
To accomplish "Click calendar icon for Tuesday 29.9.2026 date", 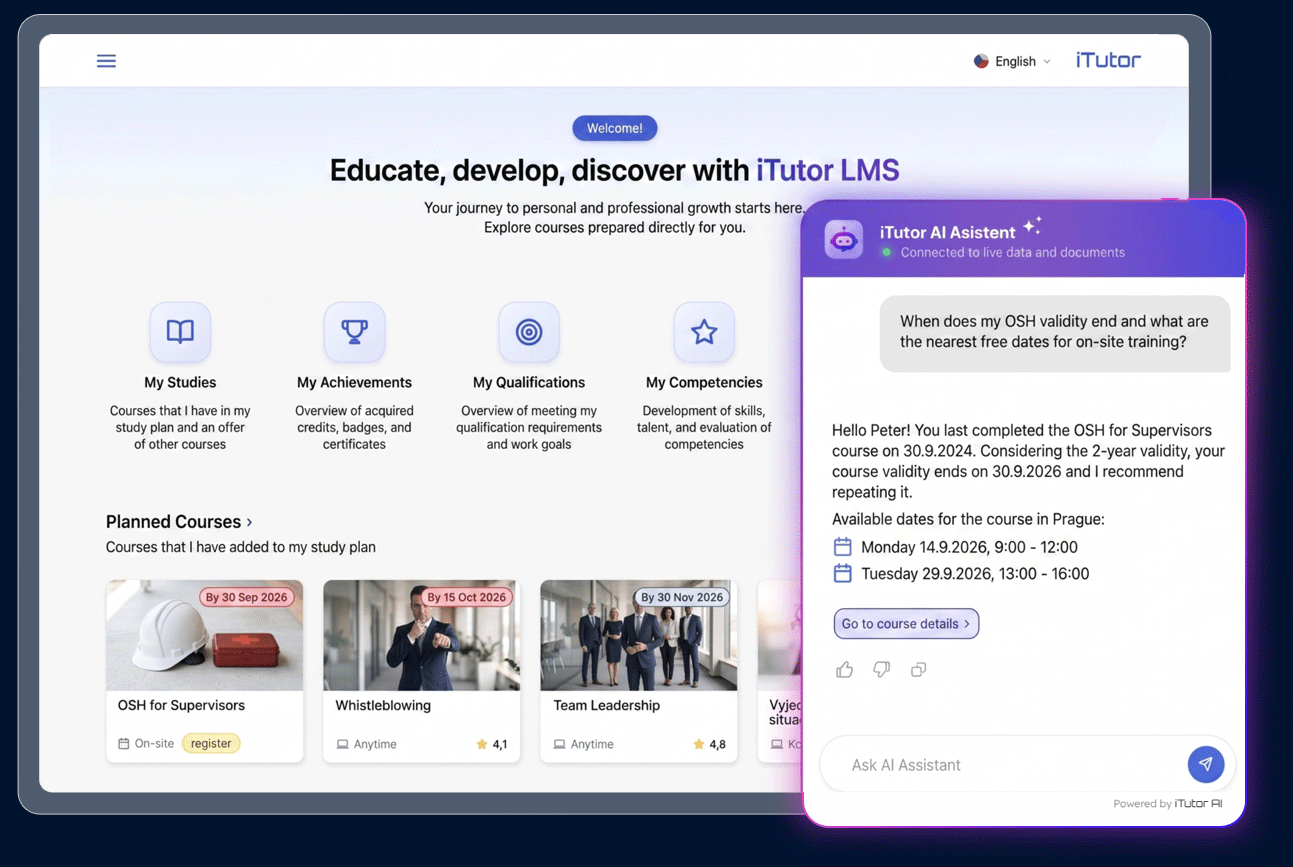I will (843, 573).
